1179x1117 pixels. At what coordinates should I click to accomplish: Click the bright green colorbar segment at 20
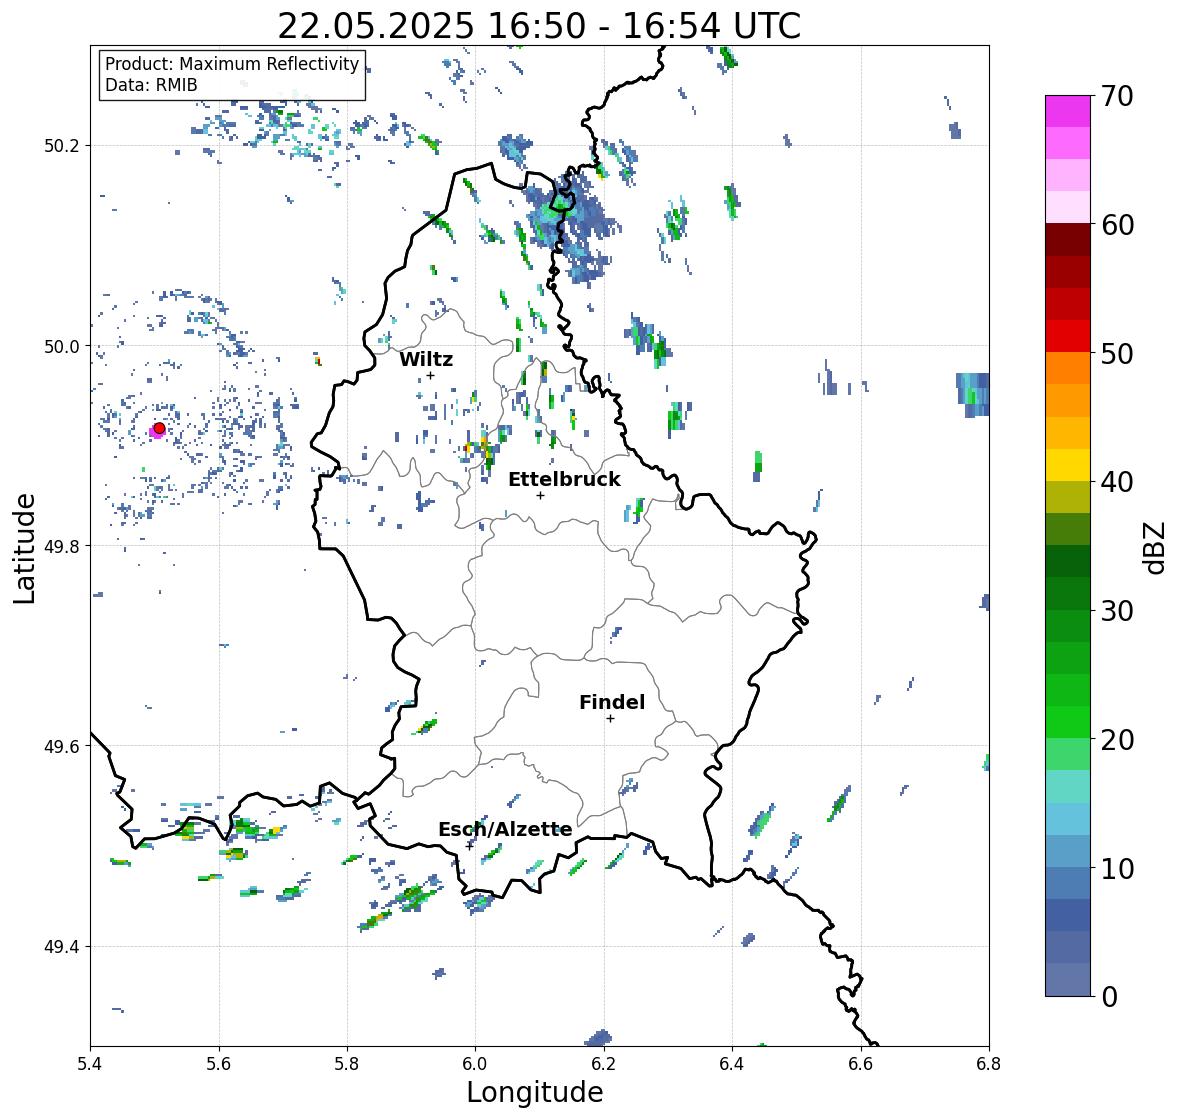click(1068, 722)
